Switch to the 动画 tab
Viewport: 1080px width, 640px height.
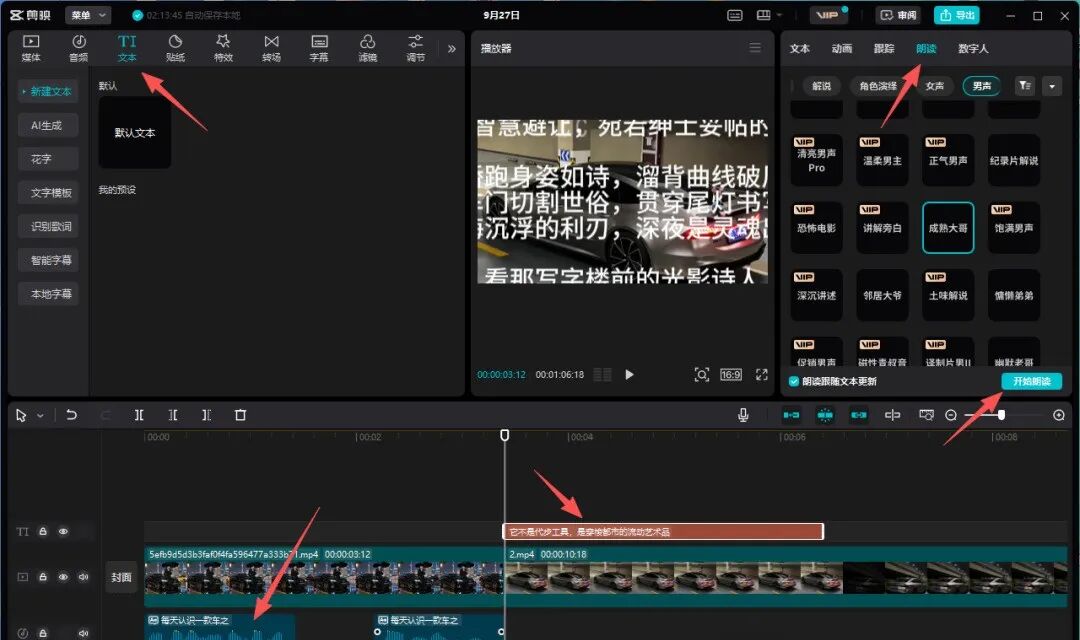tap(842, 48)
